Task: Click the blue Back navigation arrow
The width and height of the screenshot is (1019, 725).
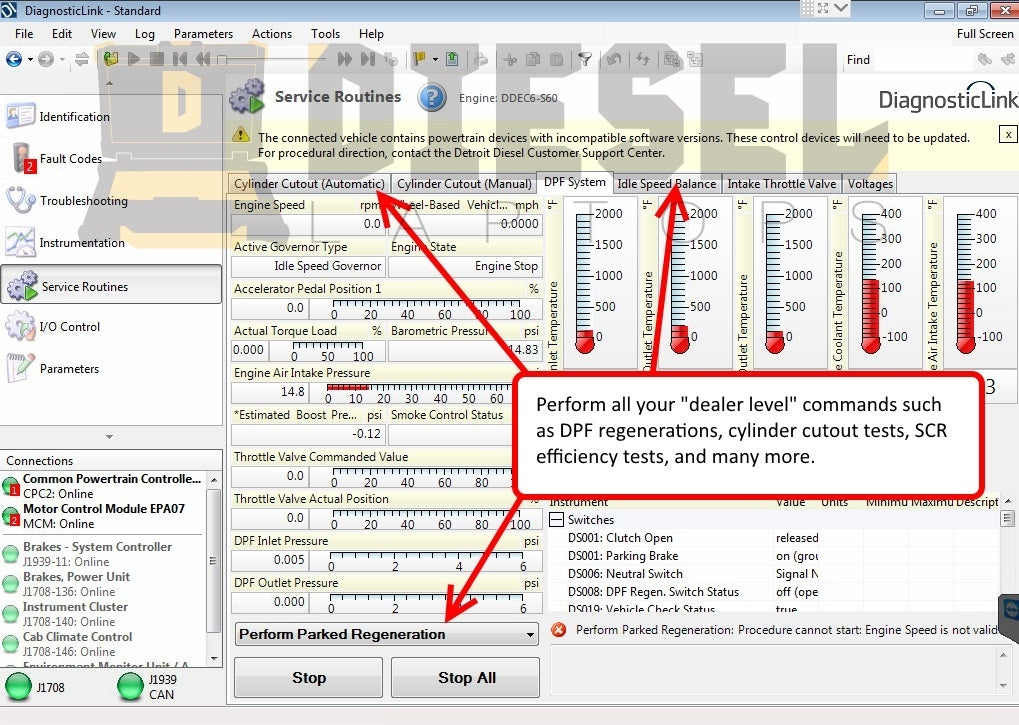Action: tap(14, 59)
